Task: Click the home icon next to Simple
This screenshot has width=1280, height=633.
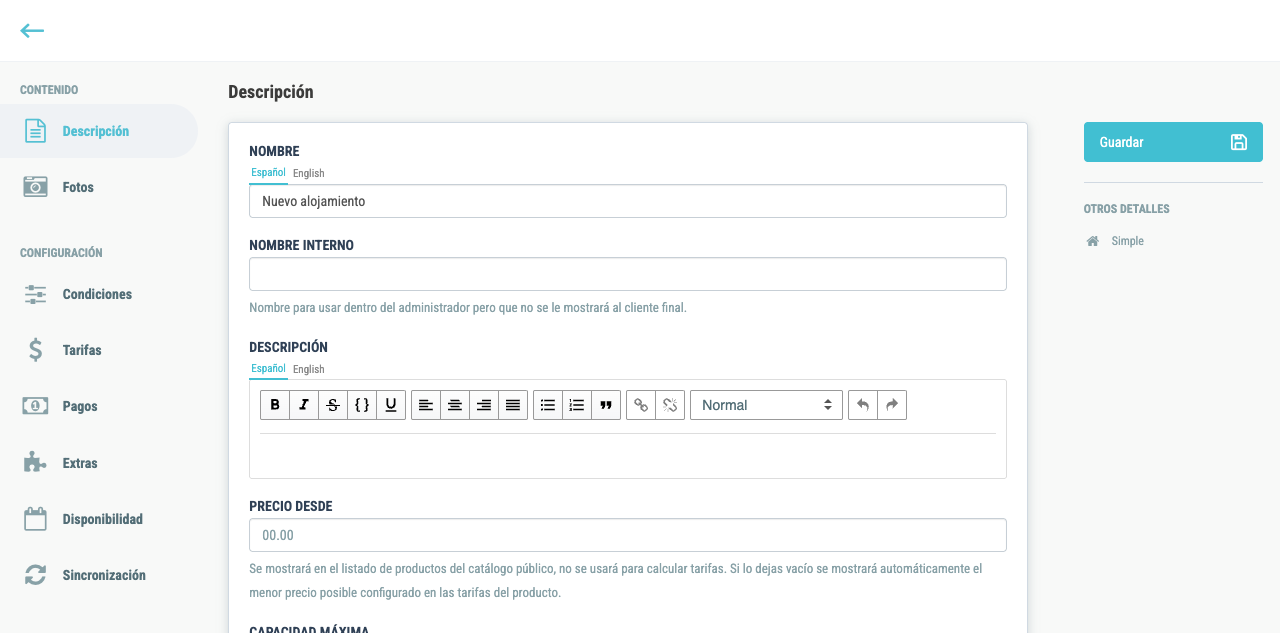Action: click(1093, 241)
